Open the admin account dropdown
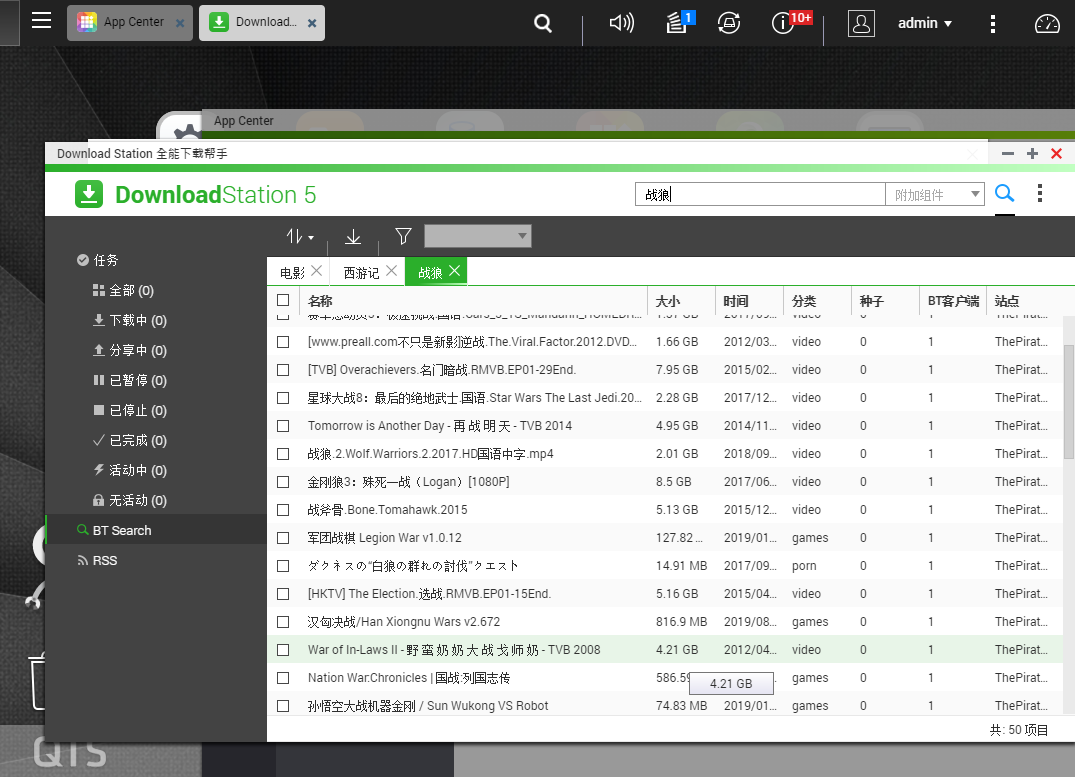This screenshot has height=777, width=1075. pos(925,23)
